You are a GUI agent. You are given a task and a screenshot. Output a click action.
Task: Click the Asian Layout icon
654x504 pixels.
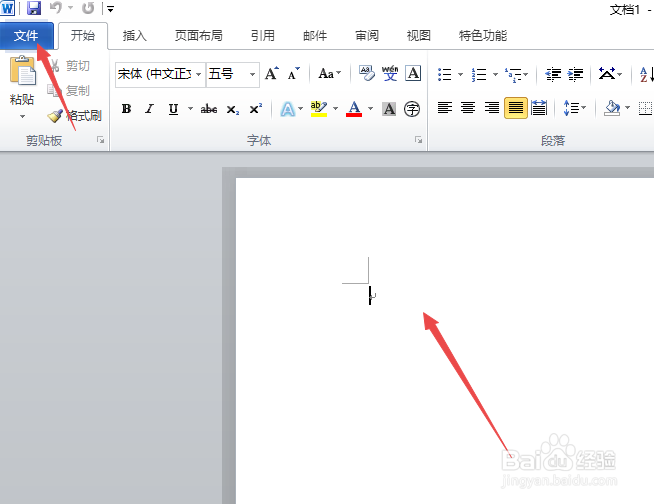(x=610, y=74)
